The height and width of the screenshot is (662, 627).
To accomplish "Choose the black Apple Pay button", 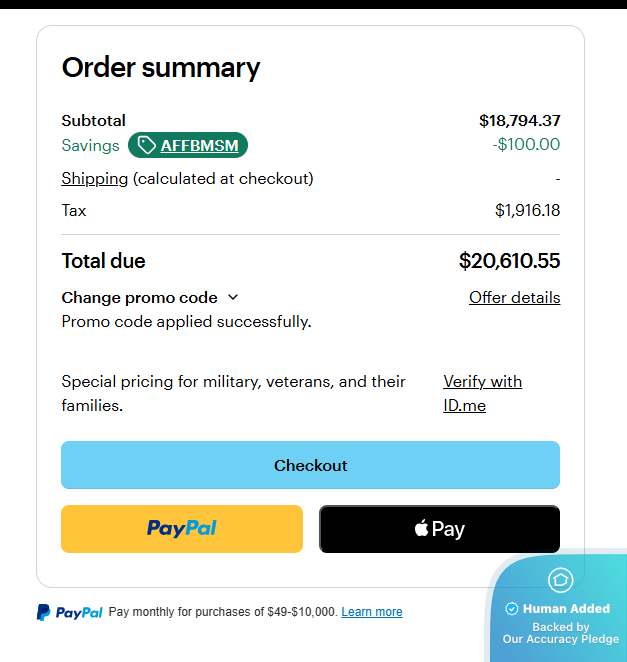I will [439, 529].
